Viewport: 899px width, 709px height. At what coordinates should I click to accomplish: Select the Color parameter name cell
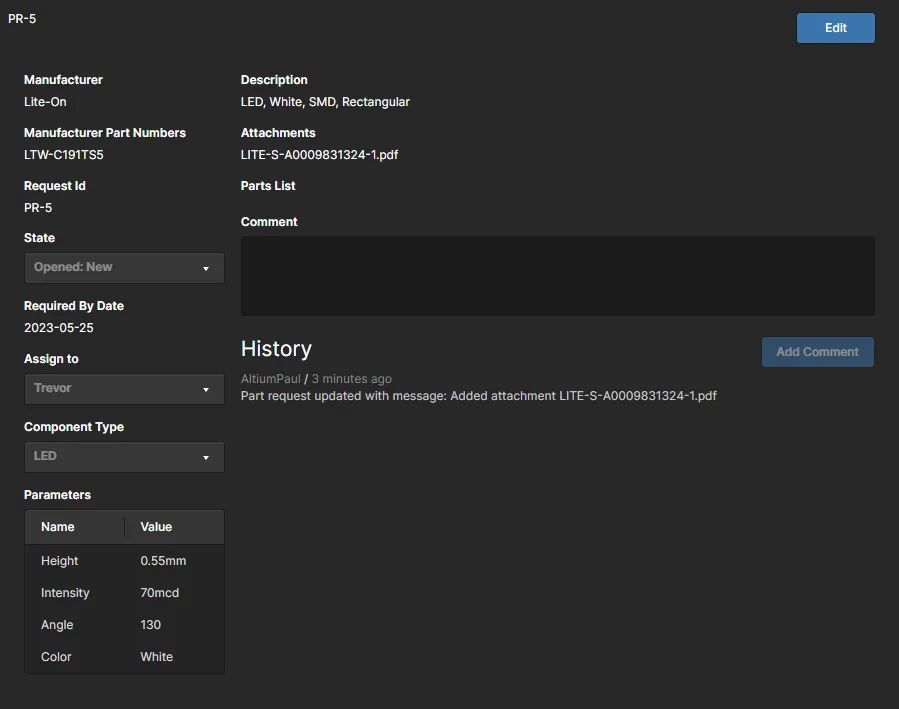(x=56, y=657)
